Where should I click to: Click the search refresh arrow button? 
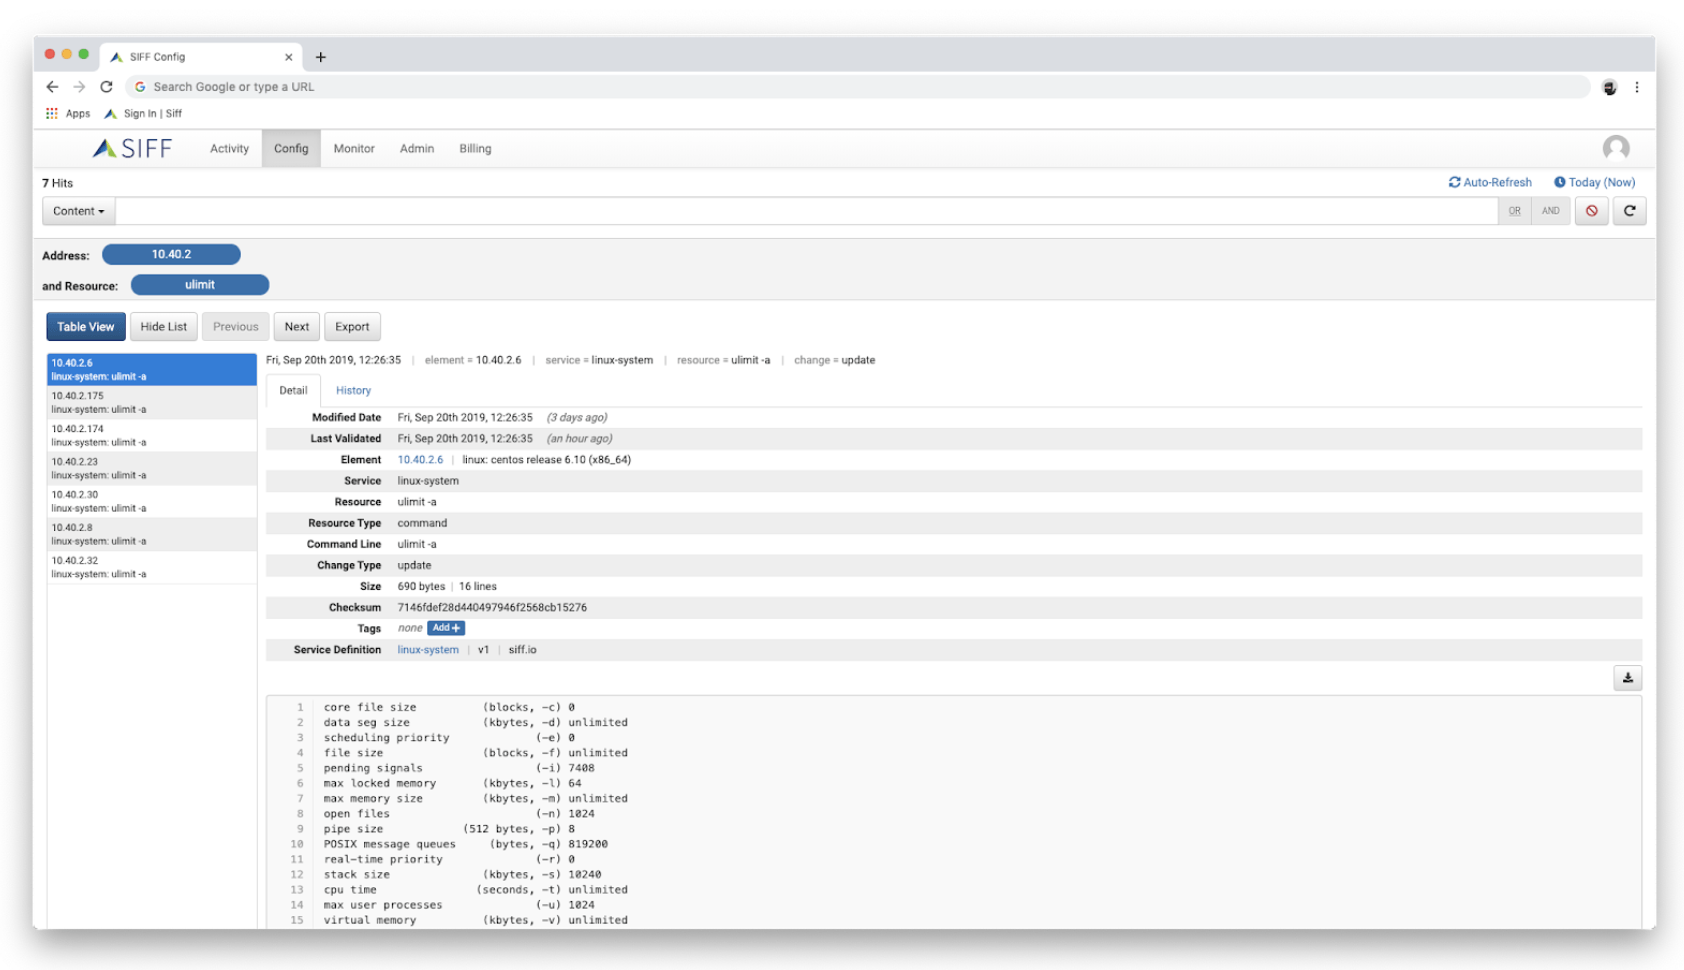tap(1629, 211)
